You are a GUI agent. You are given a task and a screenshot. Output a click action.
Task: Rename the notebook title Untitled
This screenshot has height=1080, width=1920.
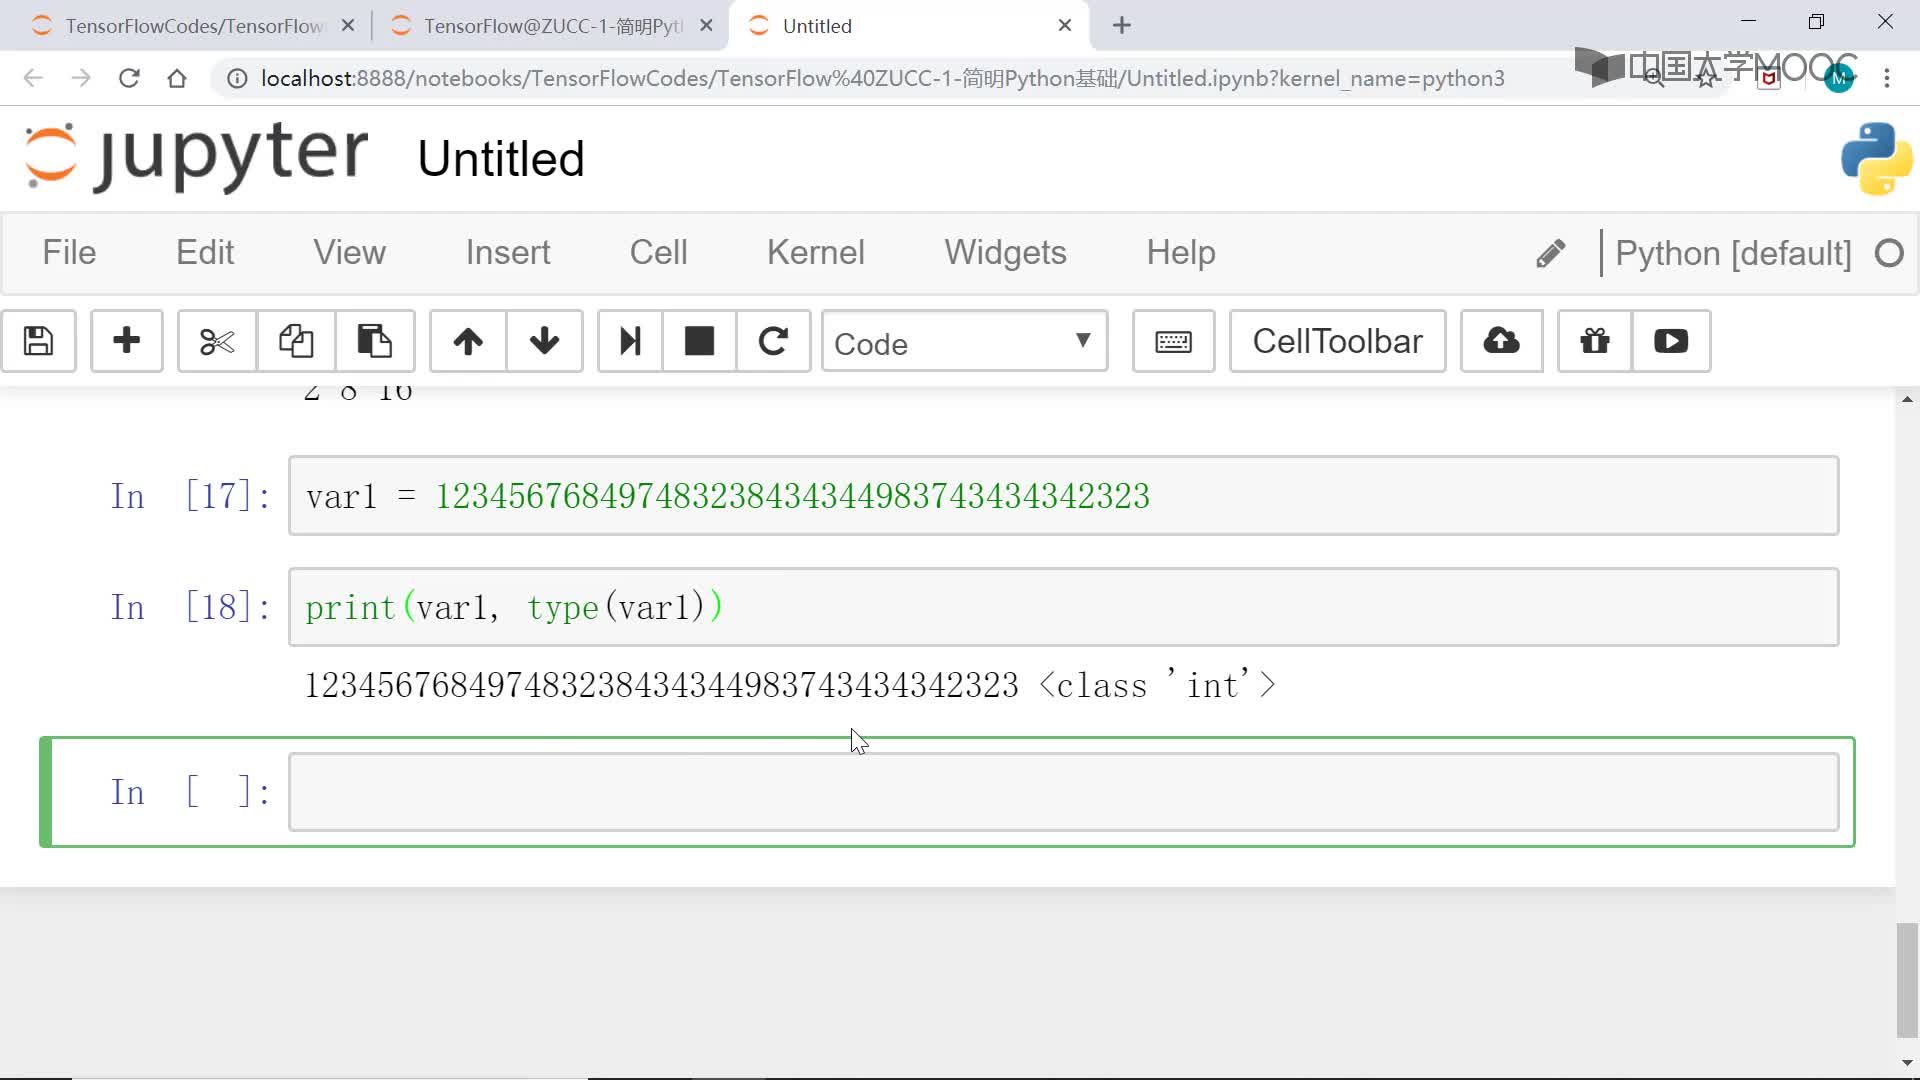[x=501, y=158]
